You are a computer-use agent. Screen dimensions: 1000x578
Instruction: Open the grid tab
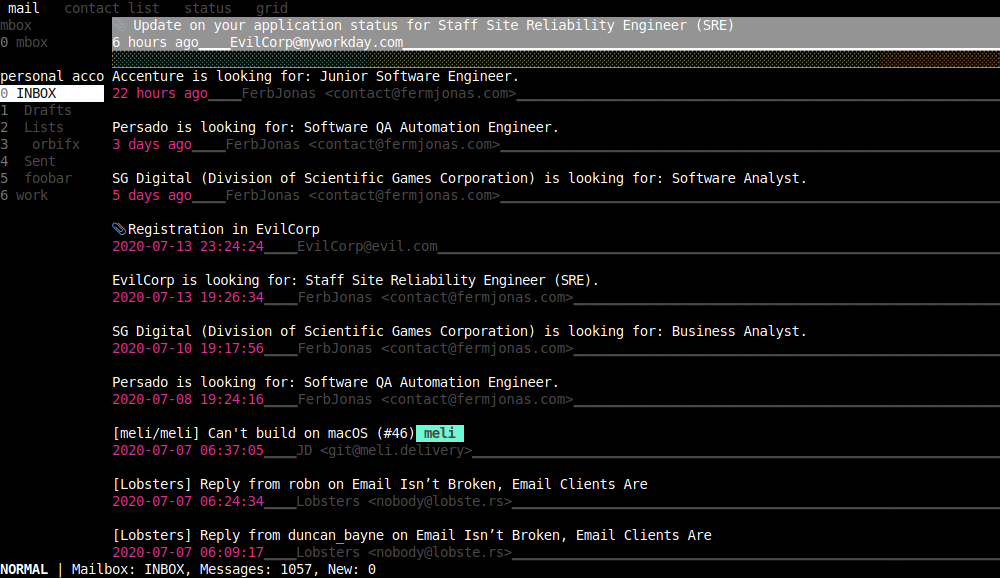click(x=271, y=8)
